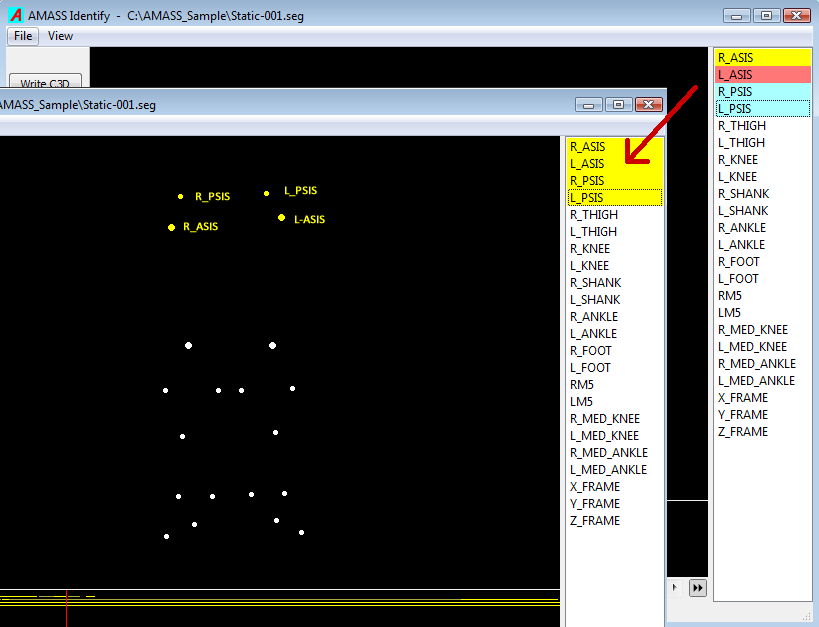This screenshot has height=627, width=819.
Task: Select LM5 in the front window list
Action: pos(615,401)
